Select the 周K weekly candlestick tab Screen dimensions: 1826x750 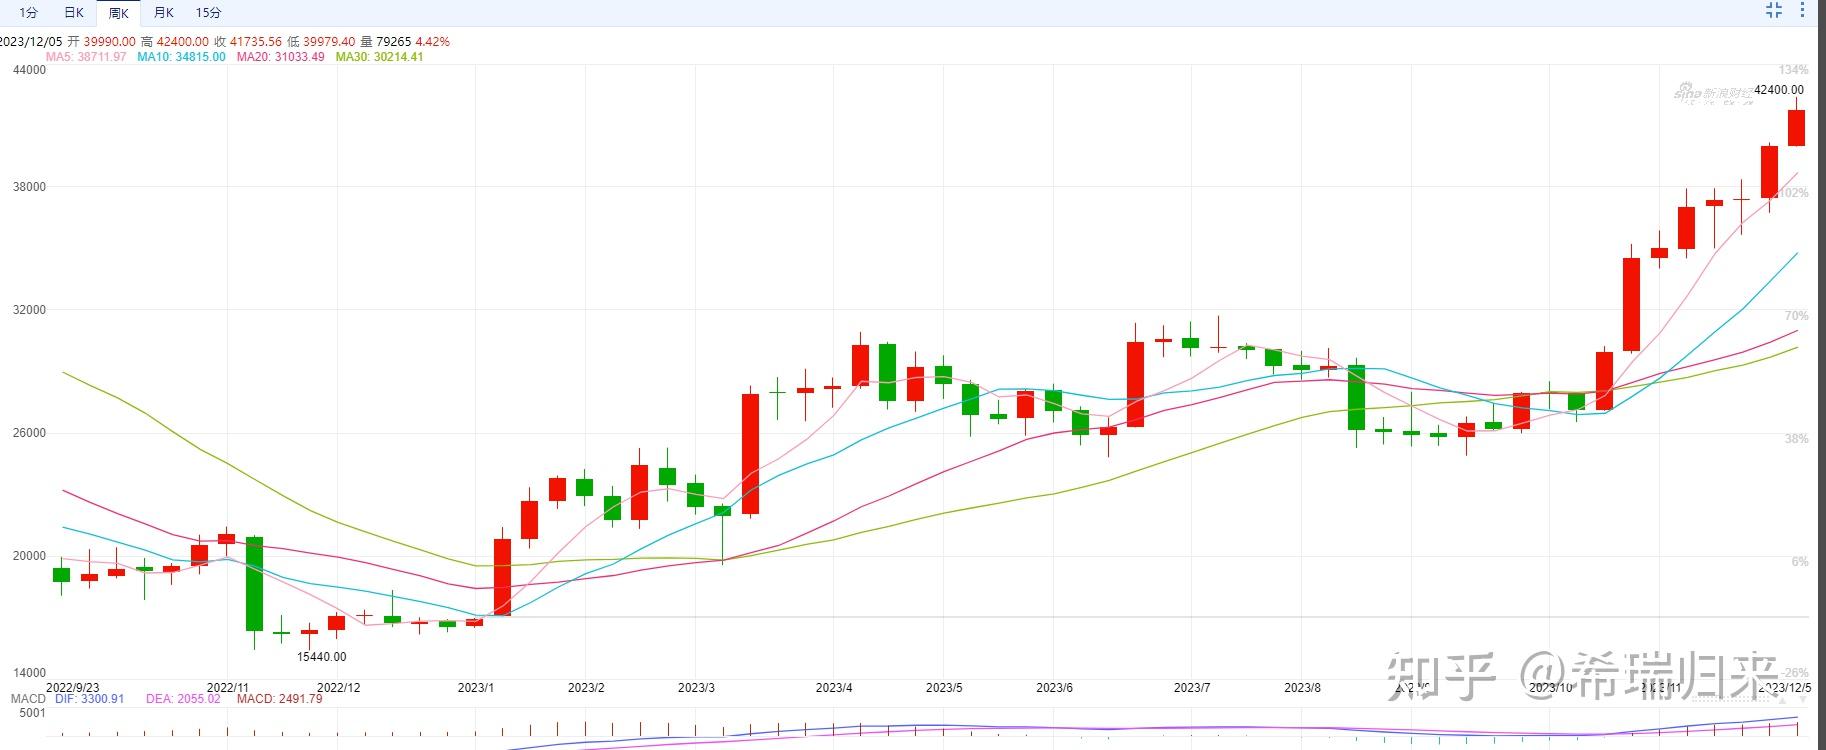pos(118,13)
